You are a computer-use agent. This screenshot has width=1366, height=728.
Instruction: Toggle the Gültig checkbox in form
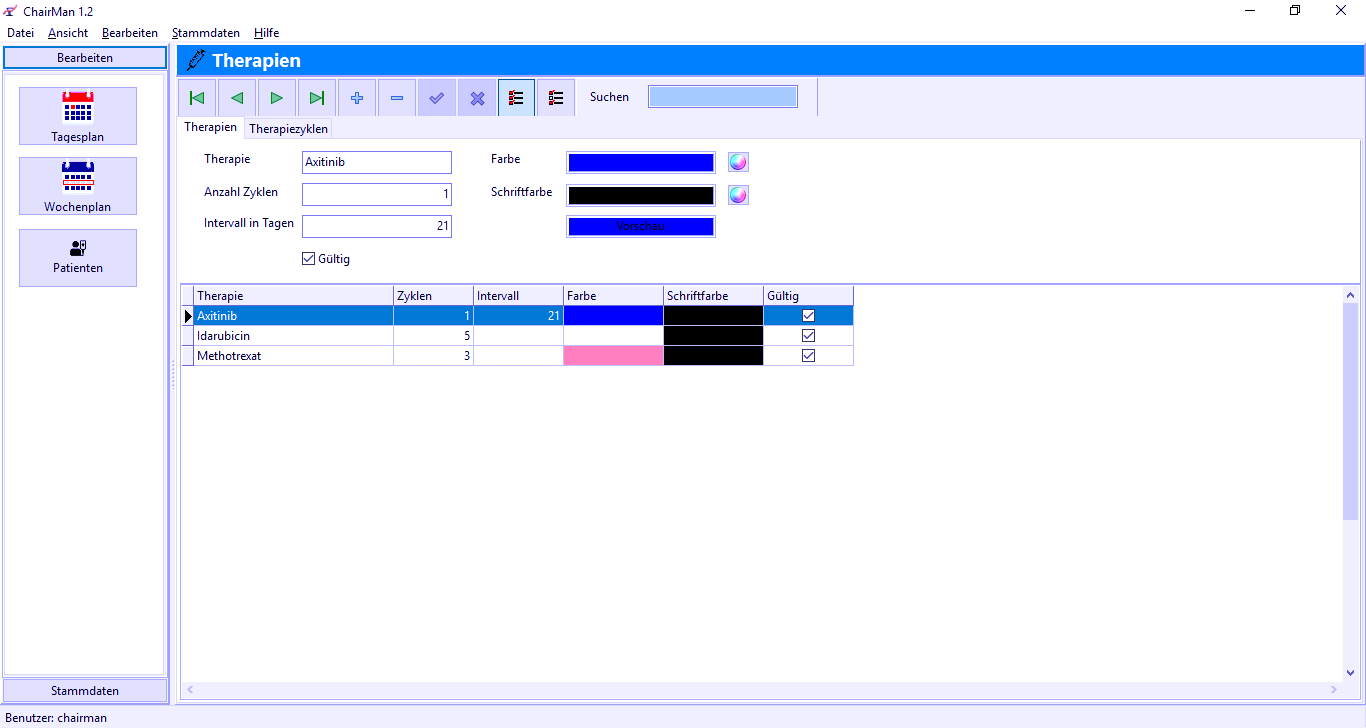pos(309,259)
